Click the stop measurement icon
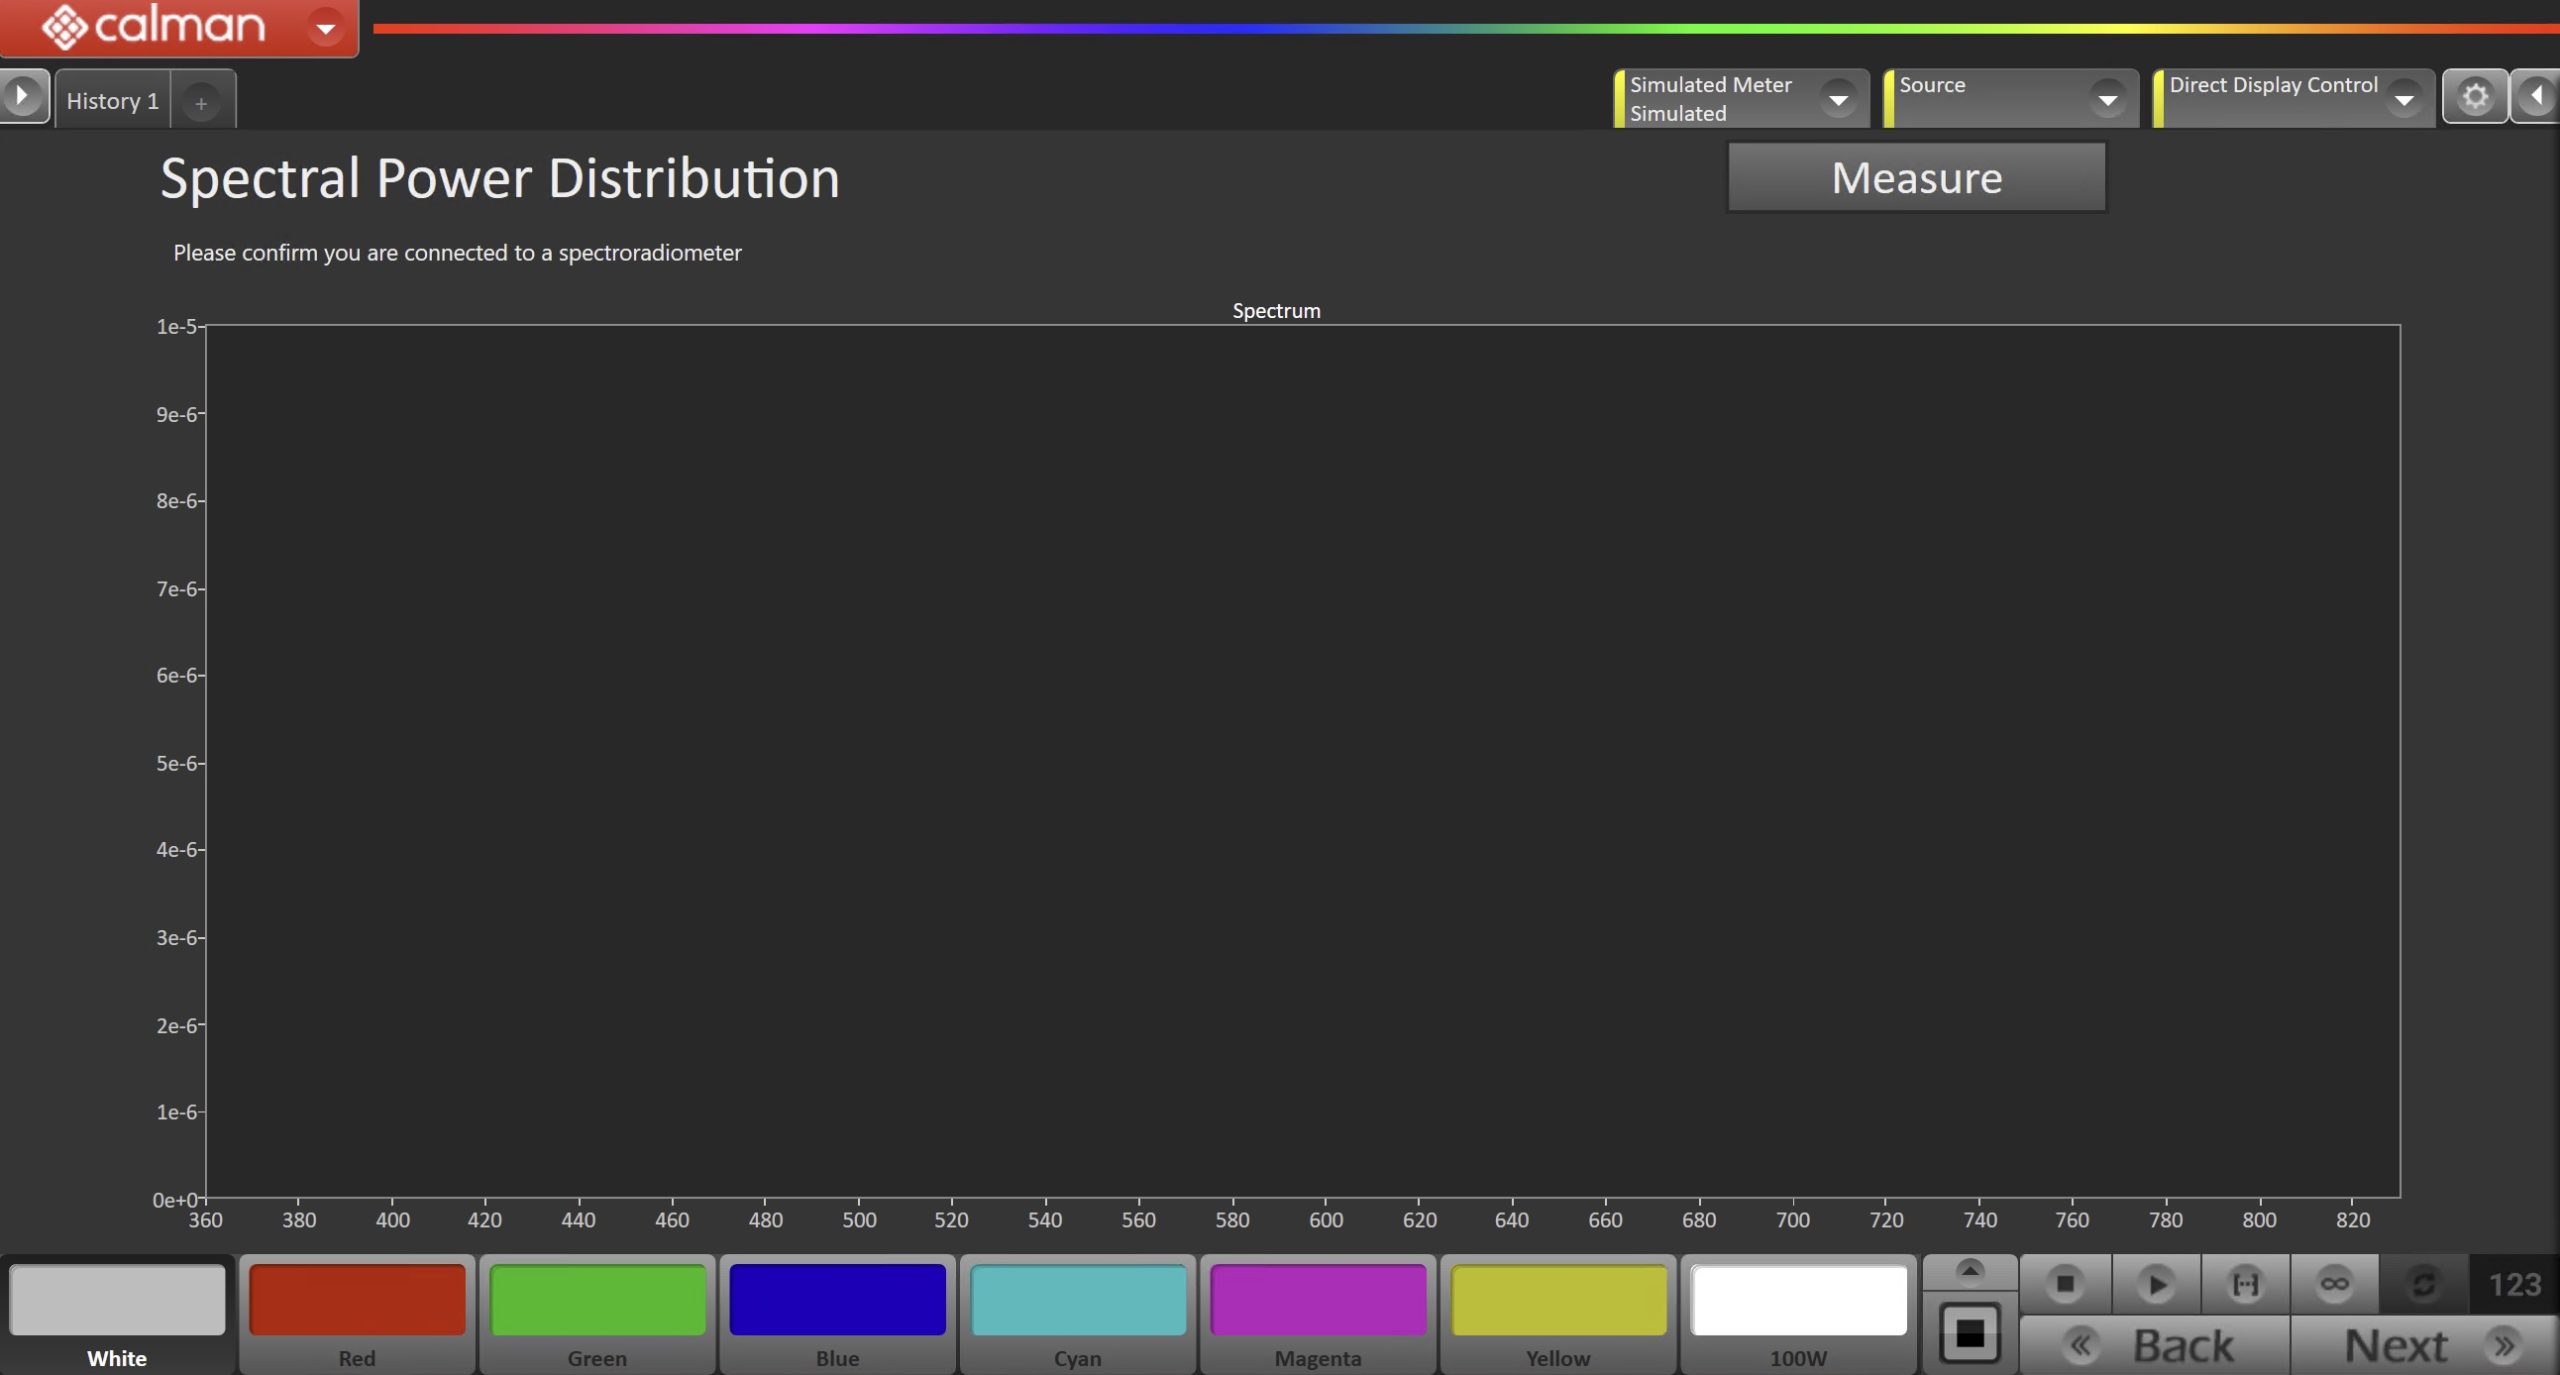Image resolution: width=2560 pixels, height=1375 pixels. [2064, 1284]
